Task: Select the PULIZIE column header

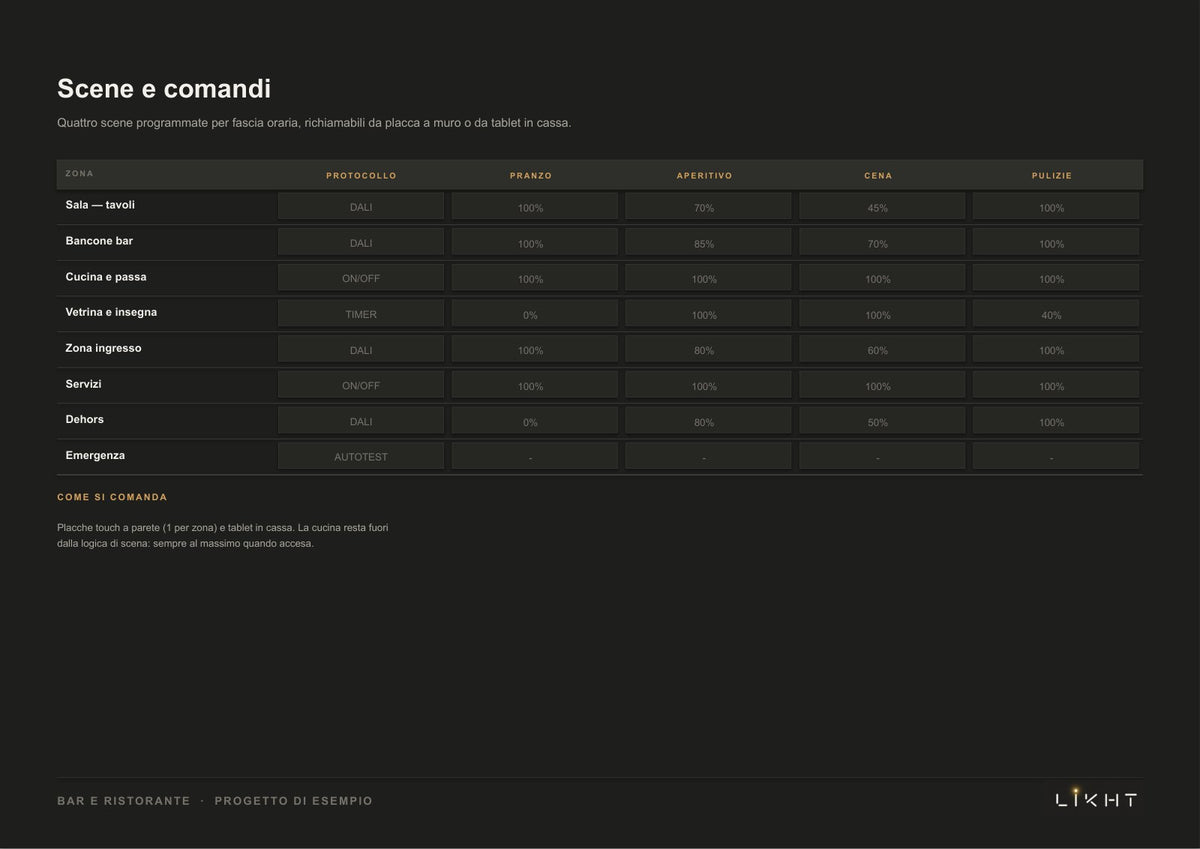Action: (x=1052, y=176)
